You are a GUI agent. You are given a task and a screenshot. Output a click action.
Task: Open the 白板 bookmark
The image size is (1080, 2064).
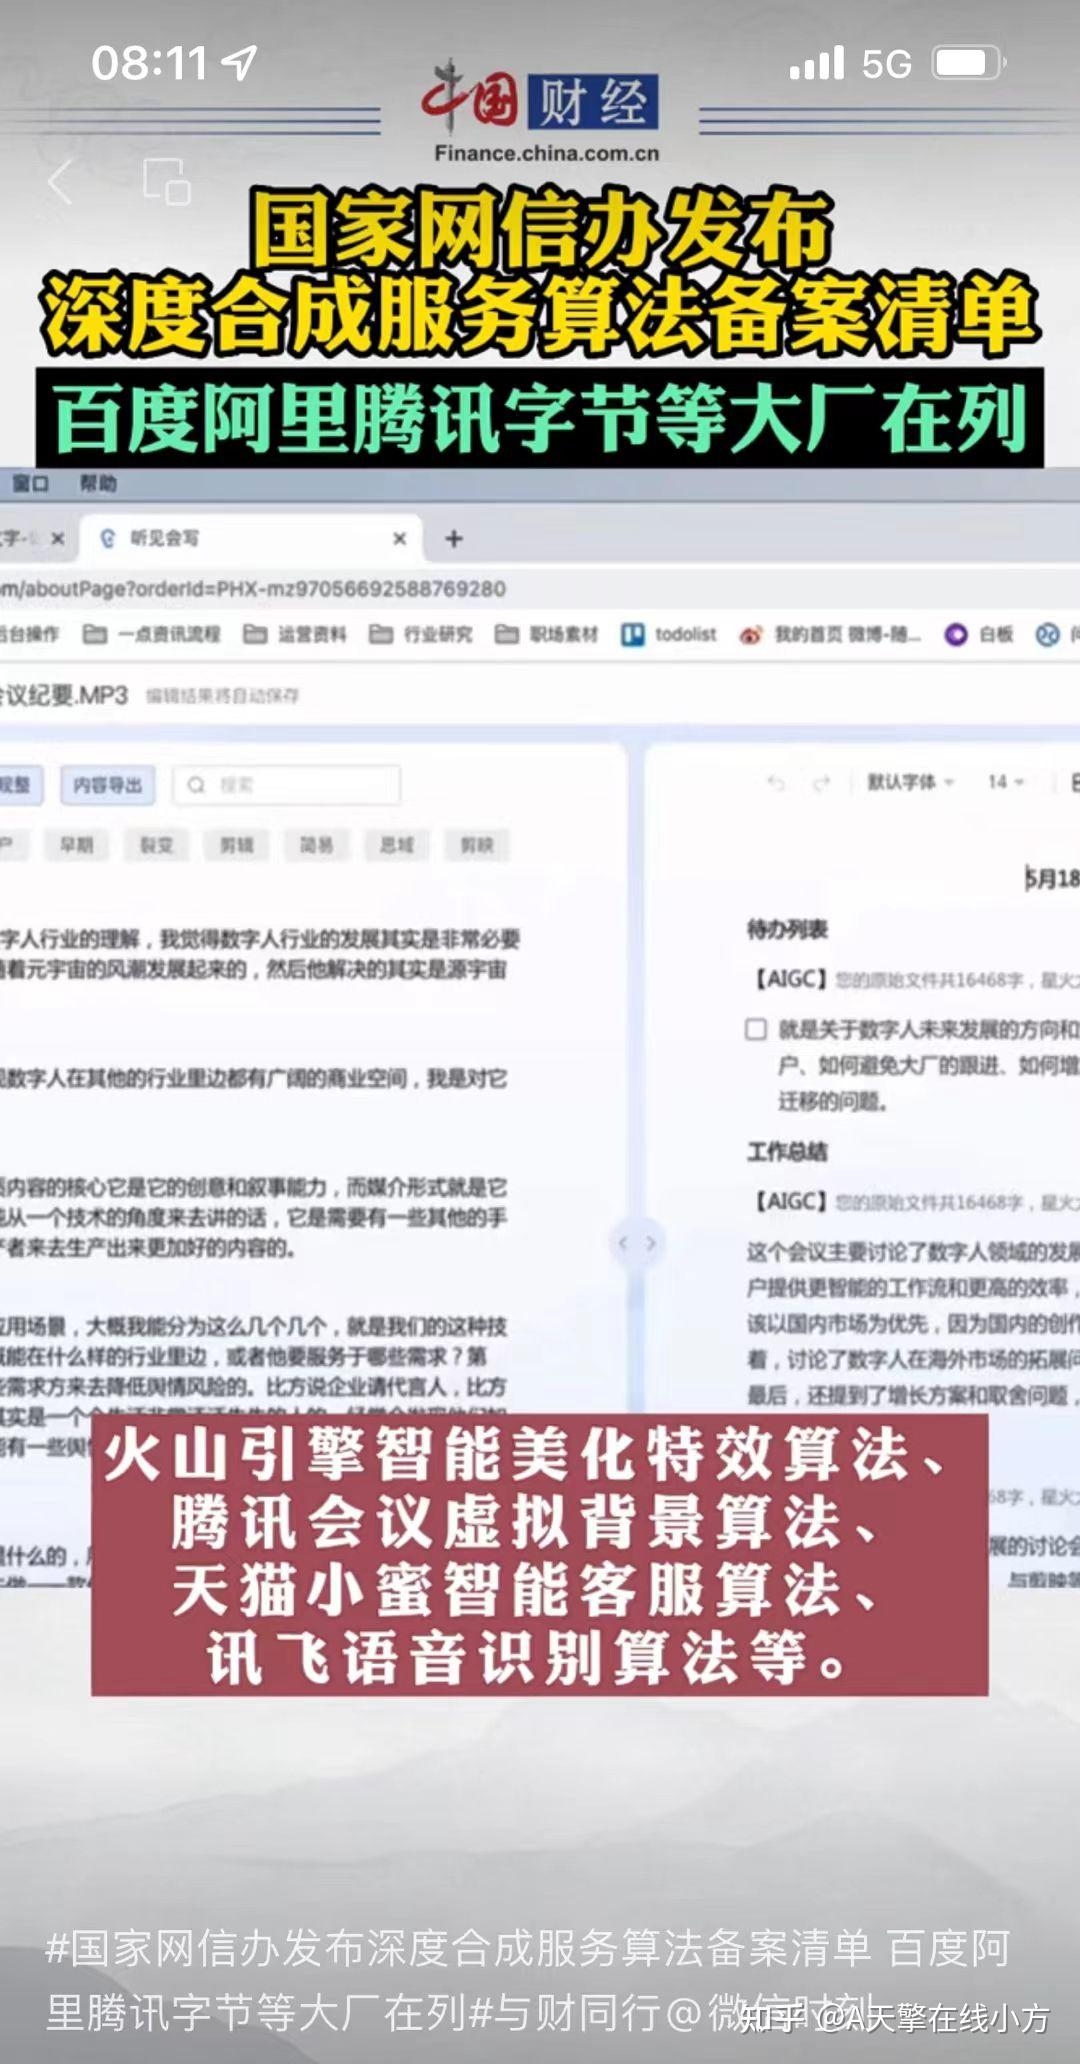(980, 635)
